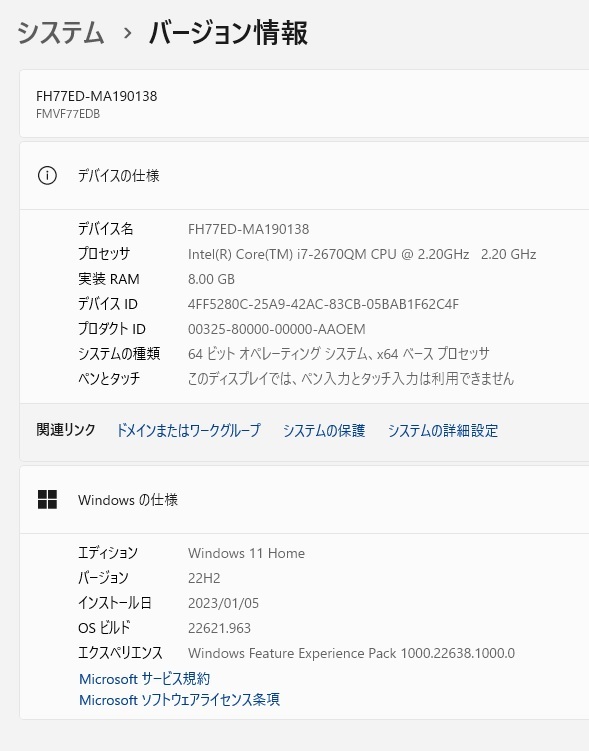Select the device name FH77ED-MA190138 card title
589x751 pixels.
(x=96, y=96)
